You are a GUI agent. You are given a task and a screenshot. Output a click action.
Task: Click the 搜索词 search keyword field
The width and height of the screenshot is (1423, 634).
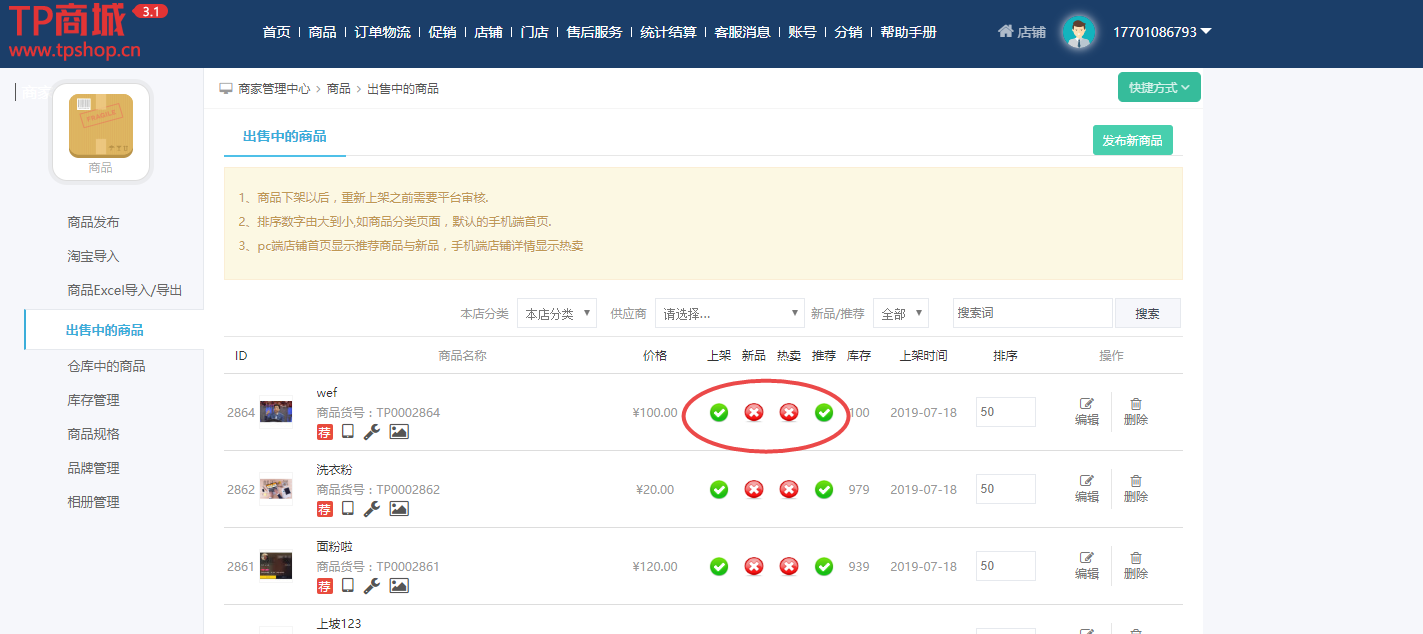click(x=1032, y=313)
